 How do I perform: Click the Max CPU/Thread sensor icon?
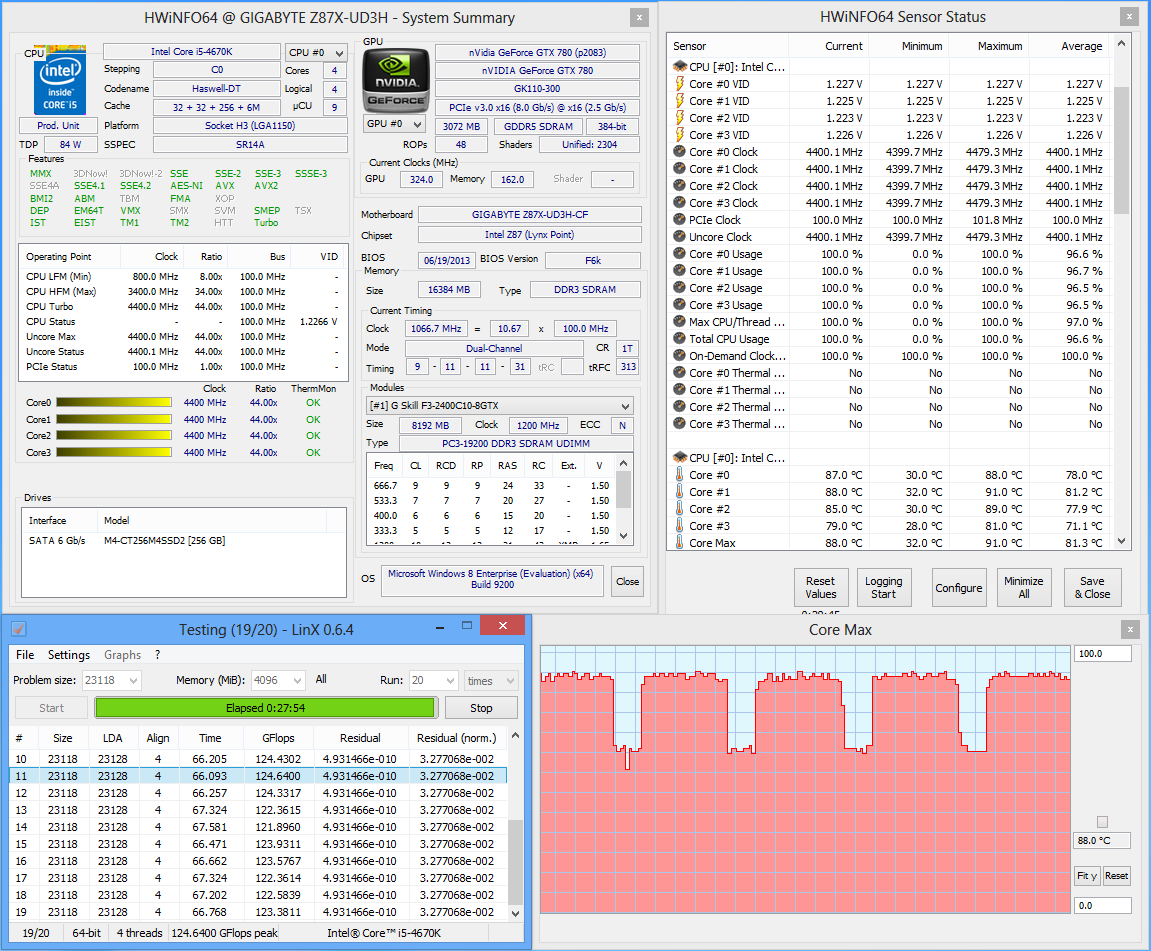[680, 321]
